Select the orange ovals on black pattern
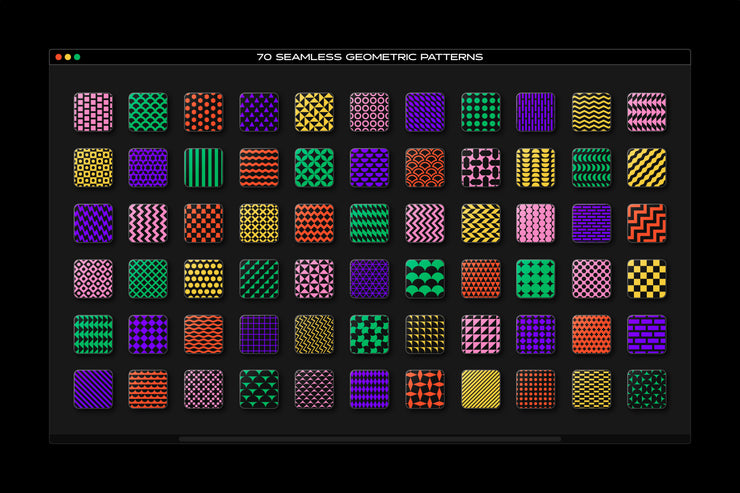This screenshot has width=740, height=493. (x=424, y=389)
